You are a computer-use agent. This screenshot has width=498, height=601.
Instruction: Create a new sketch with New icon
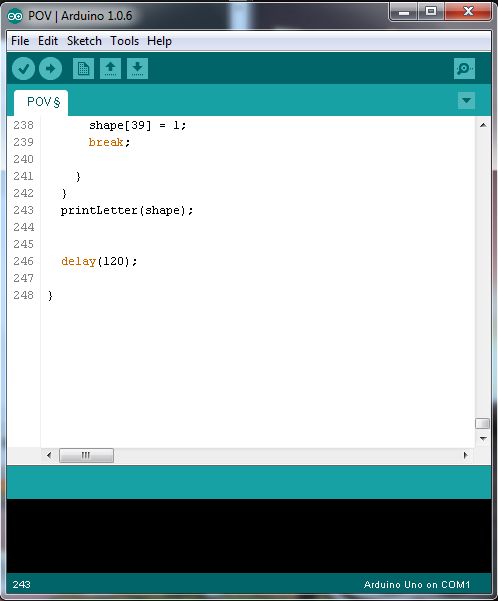pos(83,69)
